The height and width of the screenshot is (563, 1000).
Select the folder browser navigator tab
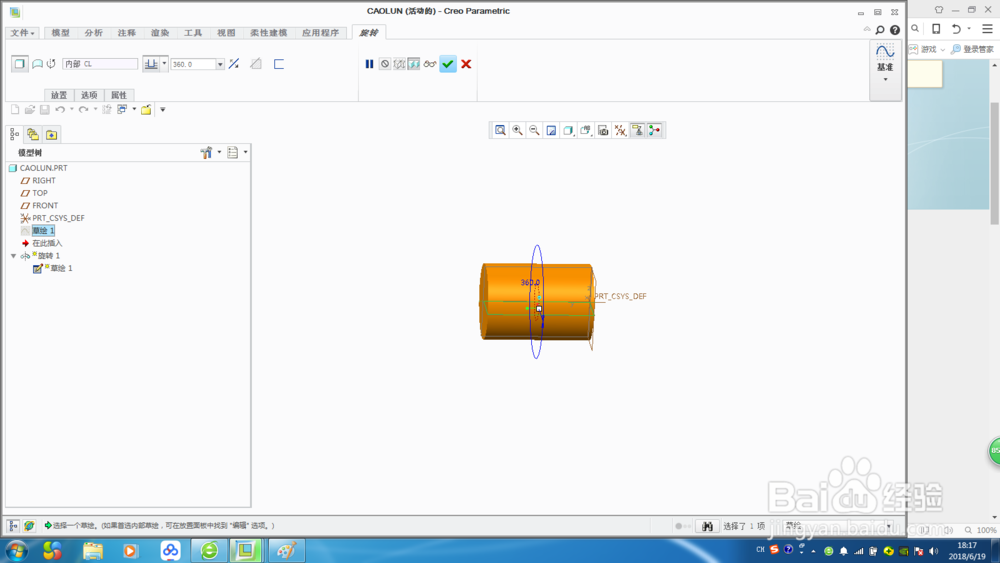(33, 135)
